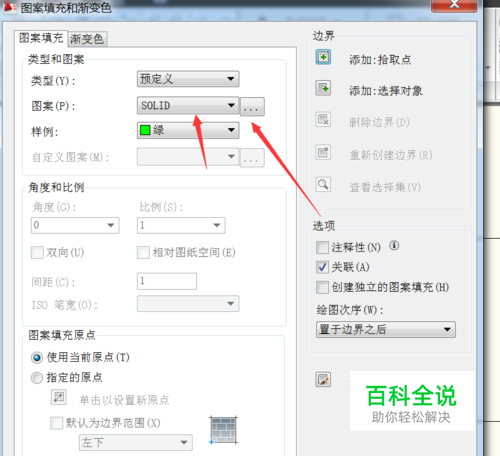
Task: Click the Add: Pick Points icon (添加:拾取点)
Action: coord(323,57)
